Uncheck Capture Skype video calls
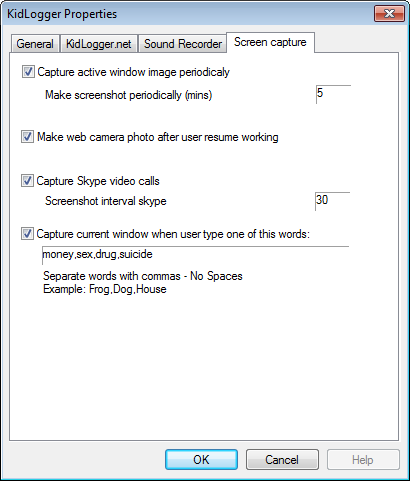The width and height of the screenshot is (410, 481). pos(27,181)
